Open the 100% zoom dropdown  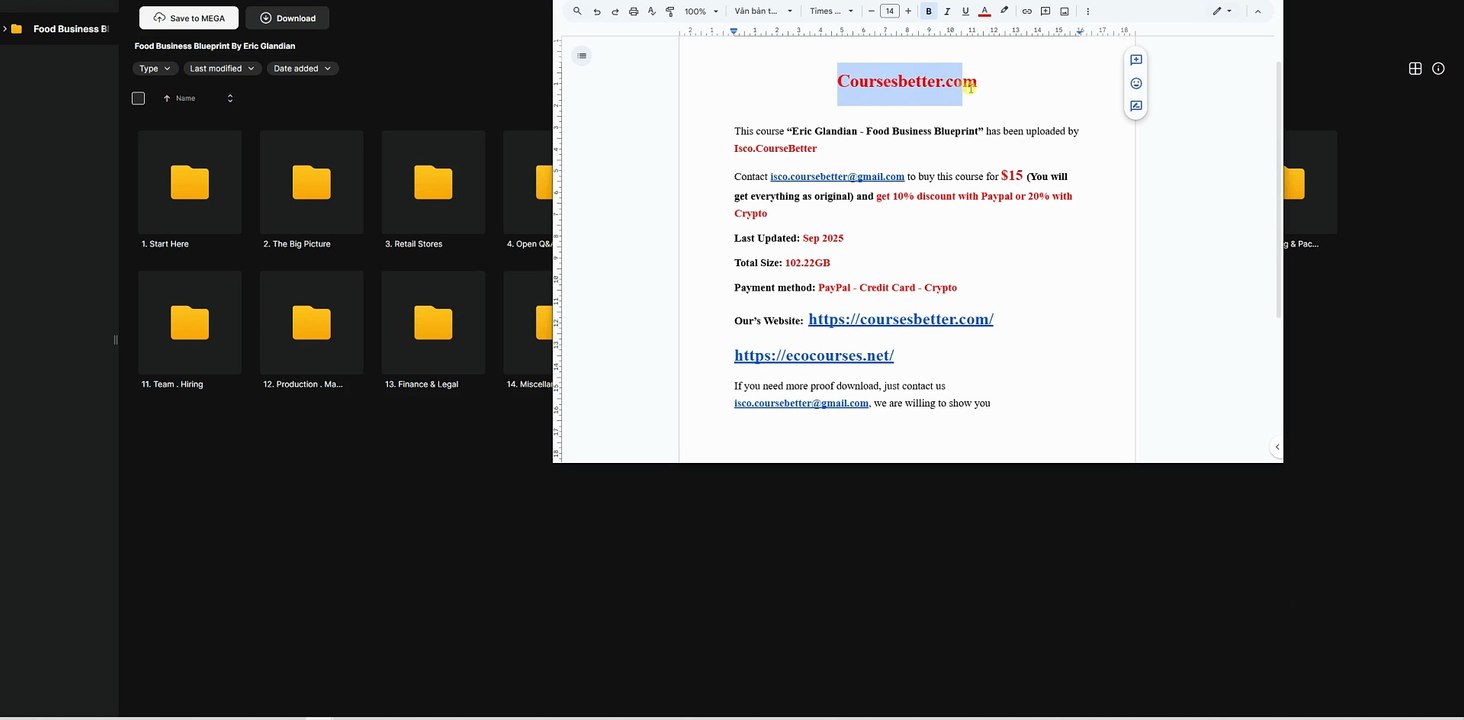701,11
